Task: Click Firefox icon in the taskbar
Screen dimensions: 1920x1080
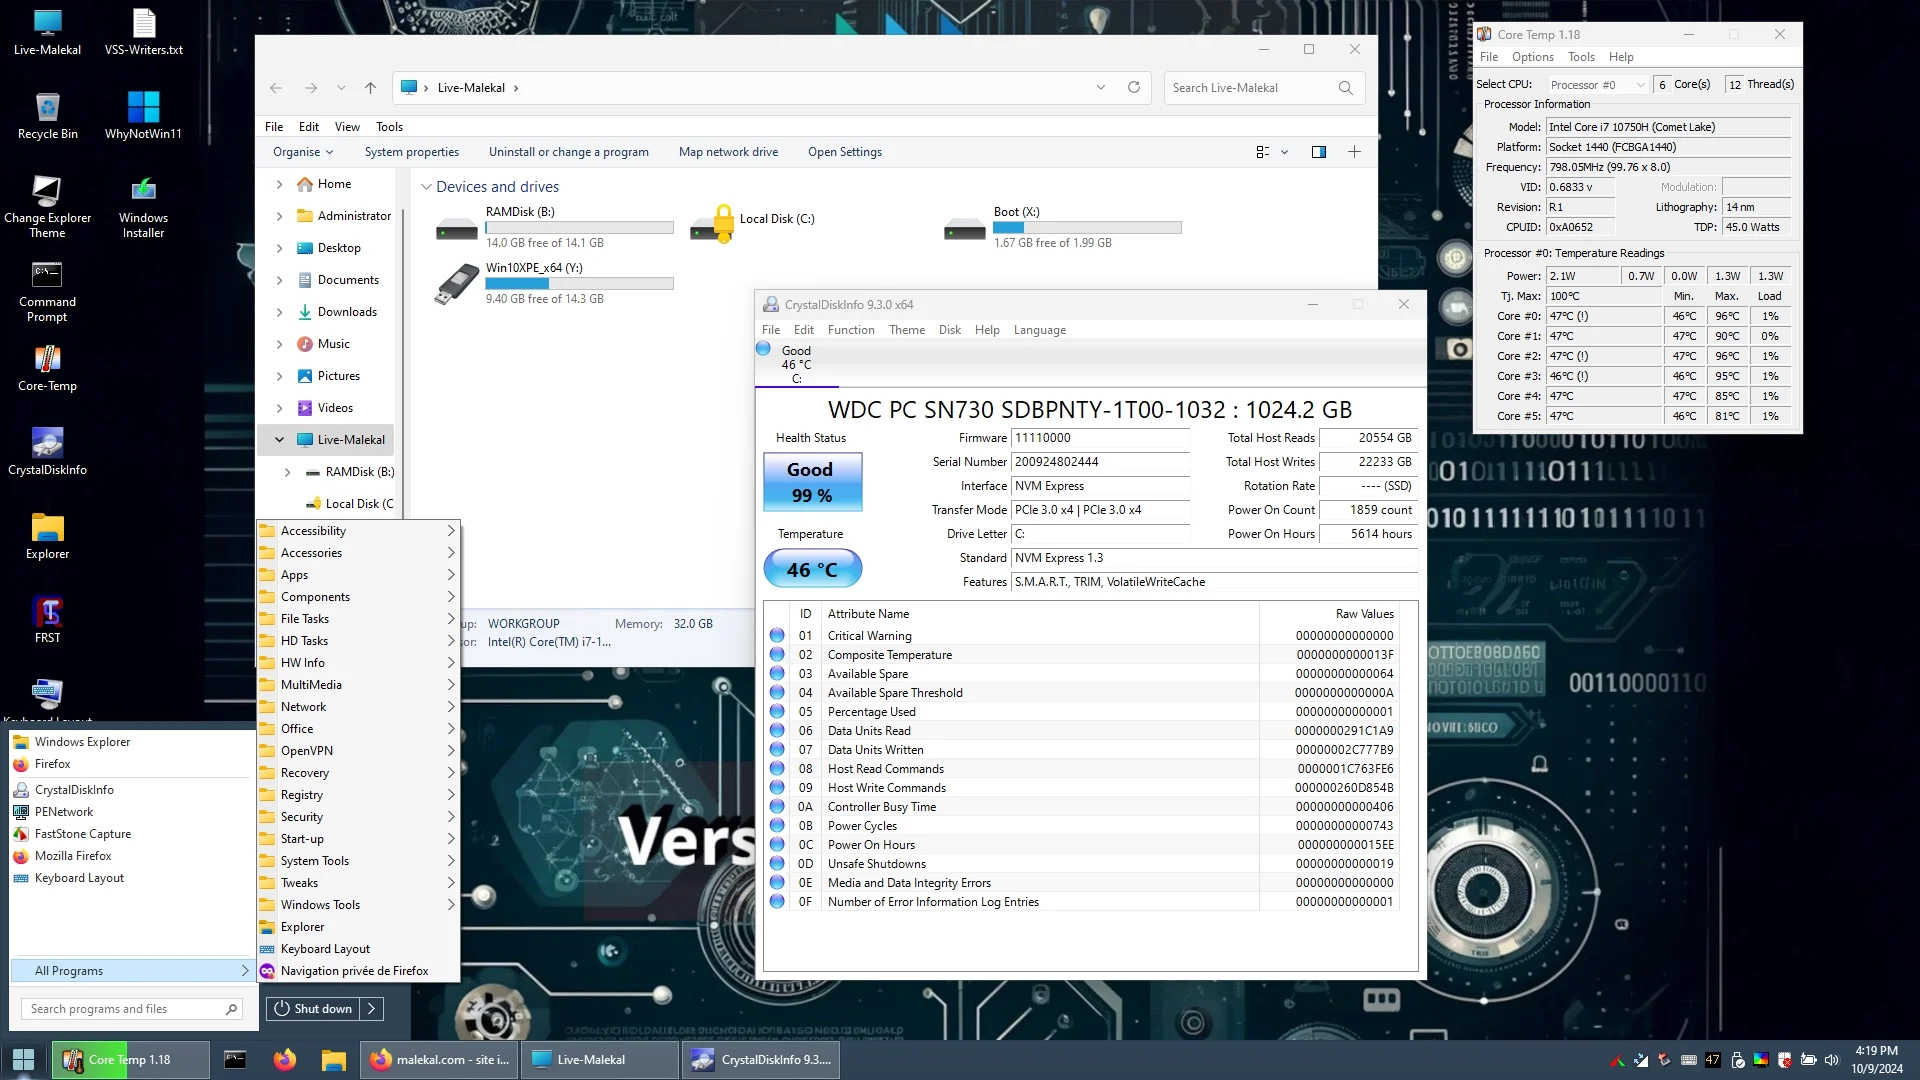Action: pyautogui.click(x=285, y=1060)
